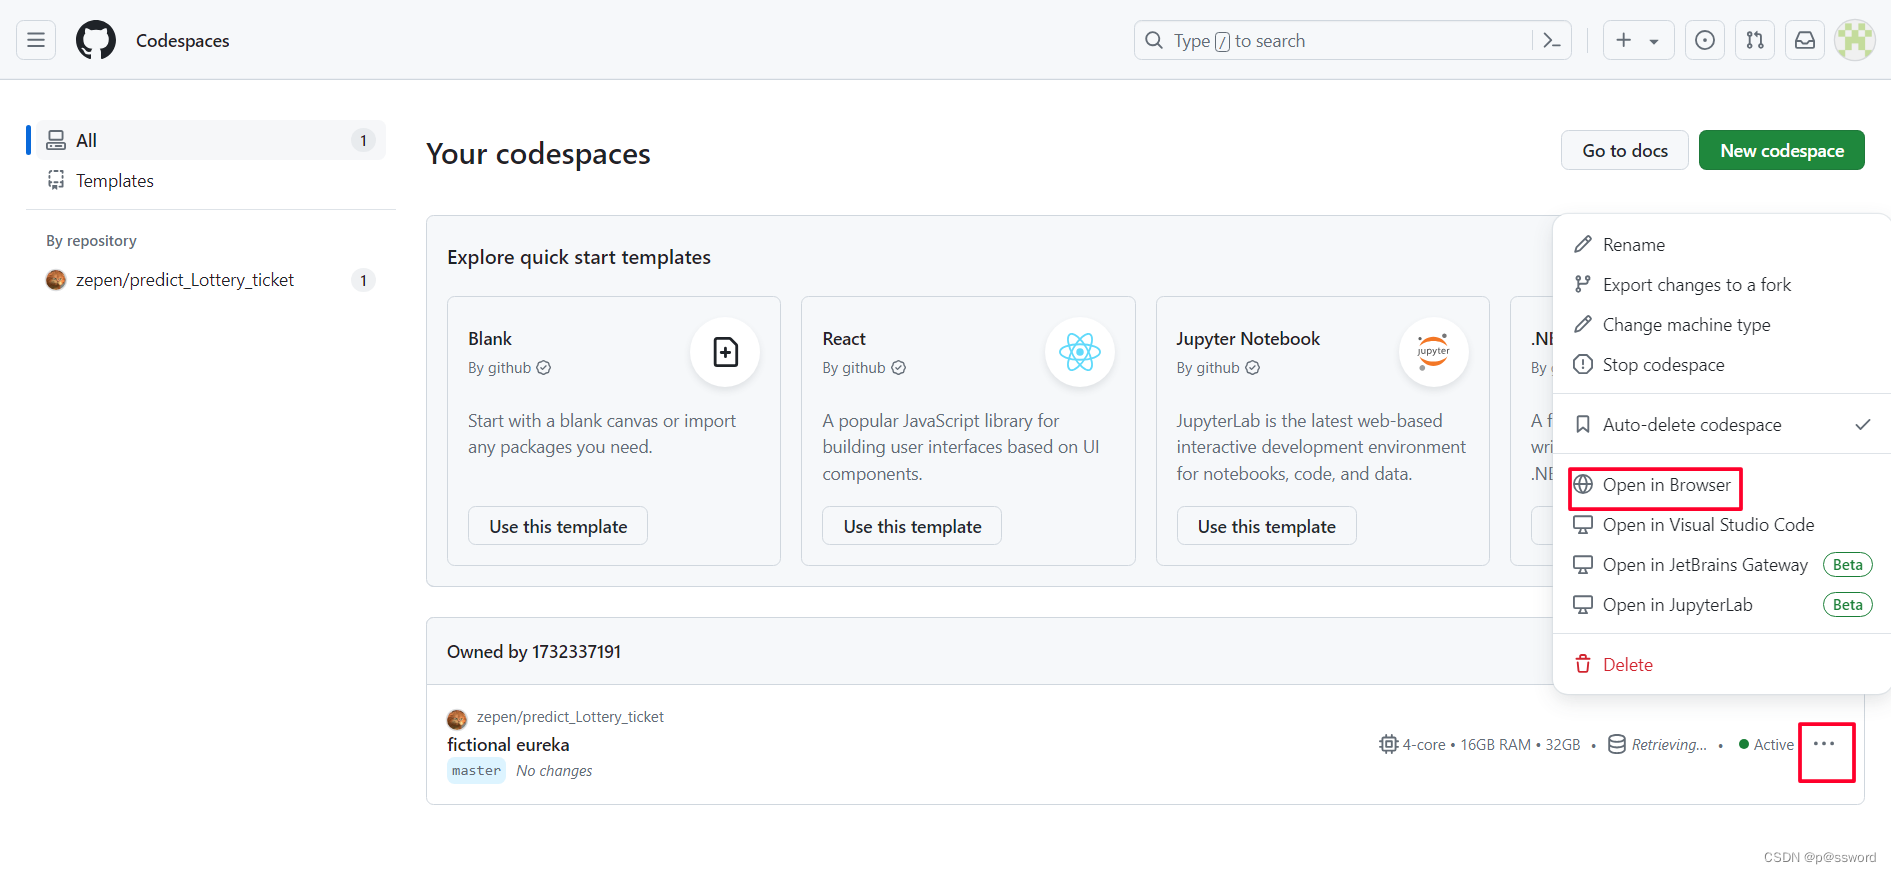Image resolution: width=1891 pixels, height=874 pixels.
Task: Choose Stop codespace from the menu
Action: point(1722,365)
